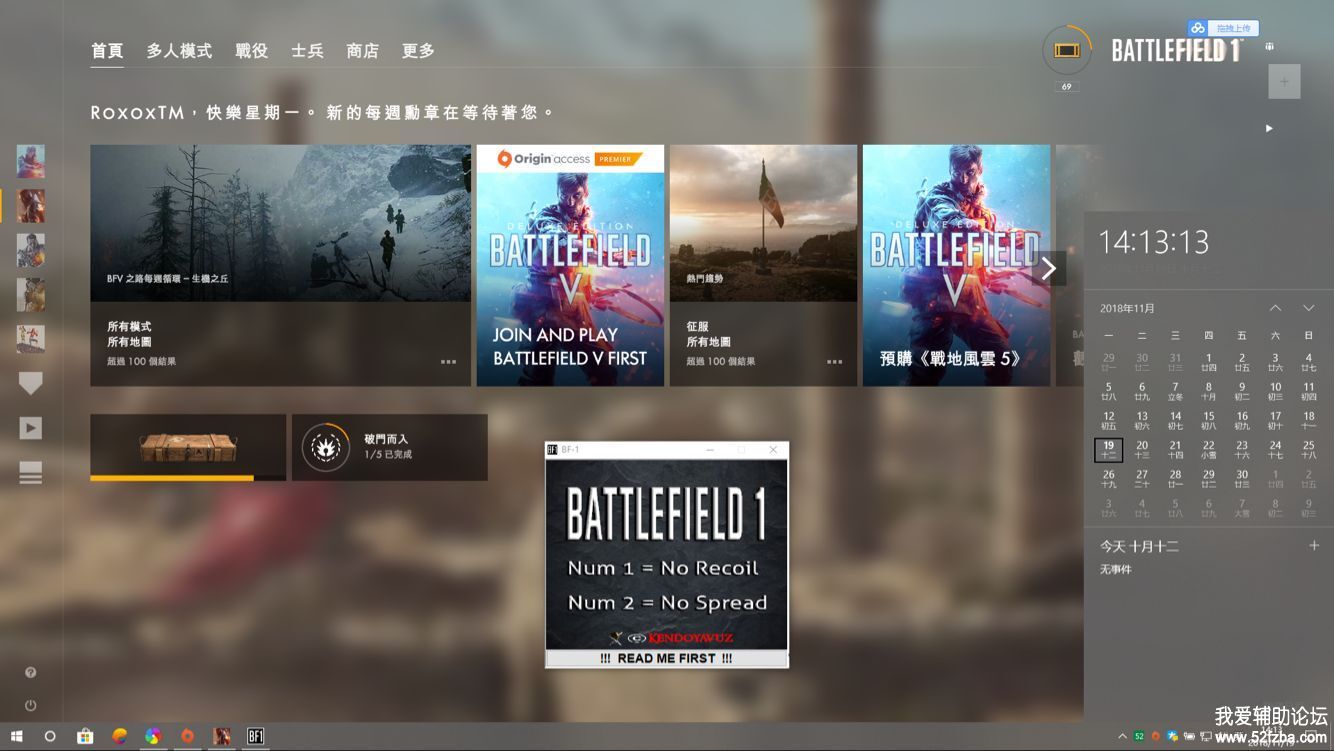Select November 11 in the calendar

pos(1308,391)
